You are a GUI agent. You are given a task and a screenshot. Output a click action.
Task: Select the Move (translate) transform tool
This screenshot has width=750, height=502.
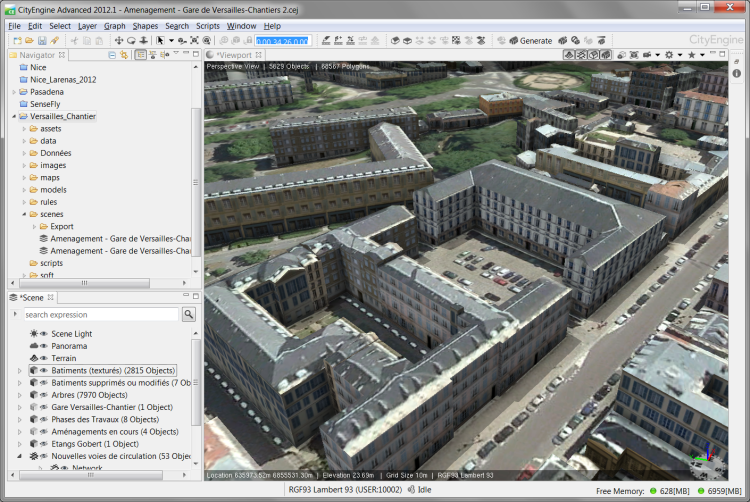pyautogui.click(x=119, y=41)
